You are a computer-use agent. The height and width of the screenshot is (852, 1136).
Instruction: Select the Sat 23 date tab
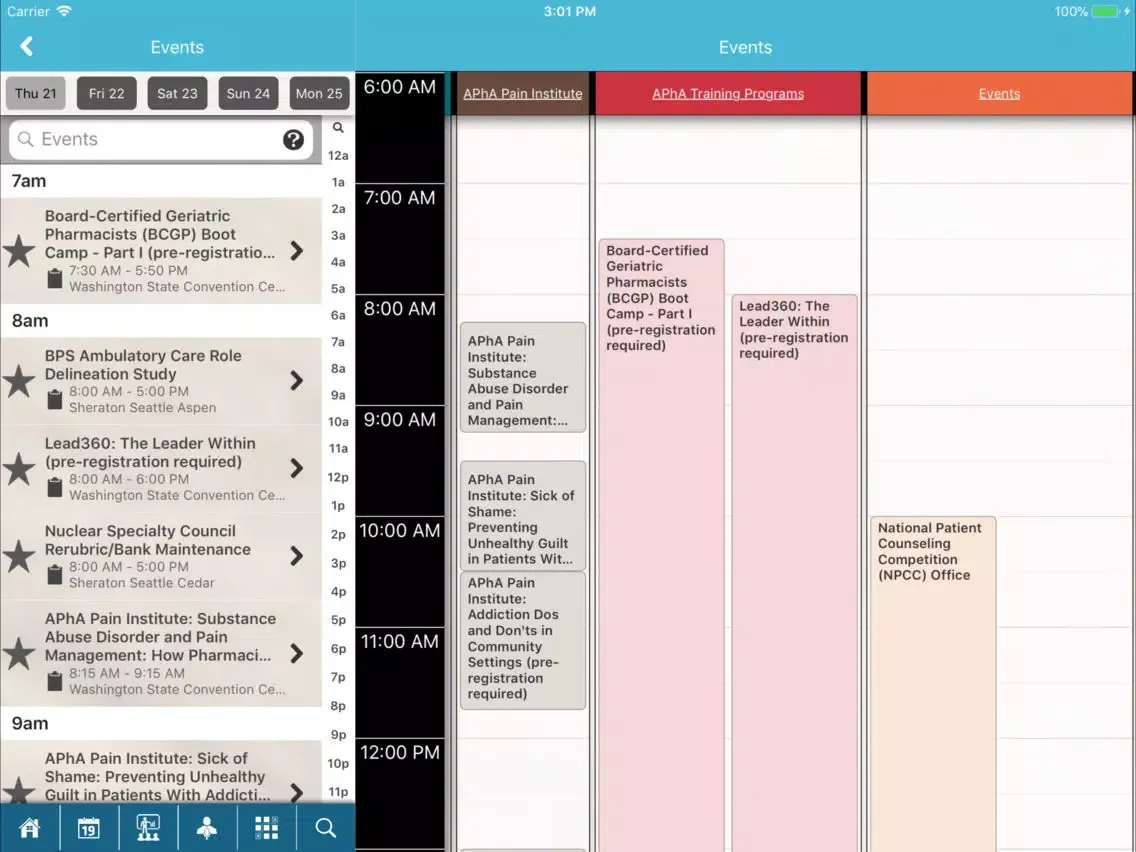pos(178,93)
